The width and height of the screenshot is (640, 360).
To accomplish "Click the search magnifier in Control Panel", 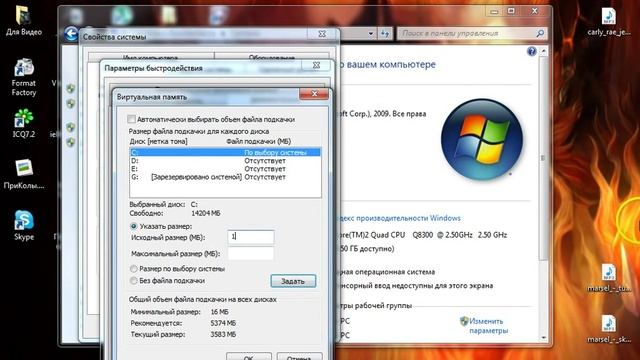I will tap(540, 33).
